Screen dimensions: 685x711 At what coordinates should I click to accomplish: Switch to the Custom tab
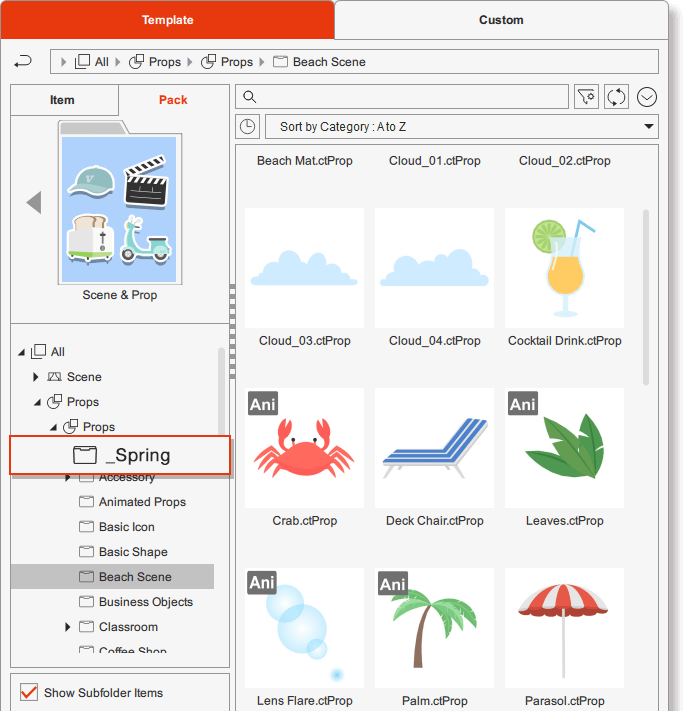(500, 20)
